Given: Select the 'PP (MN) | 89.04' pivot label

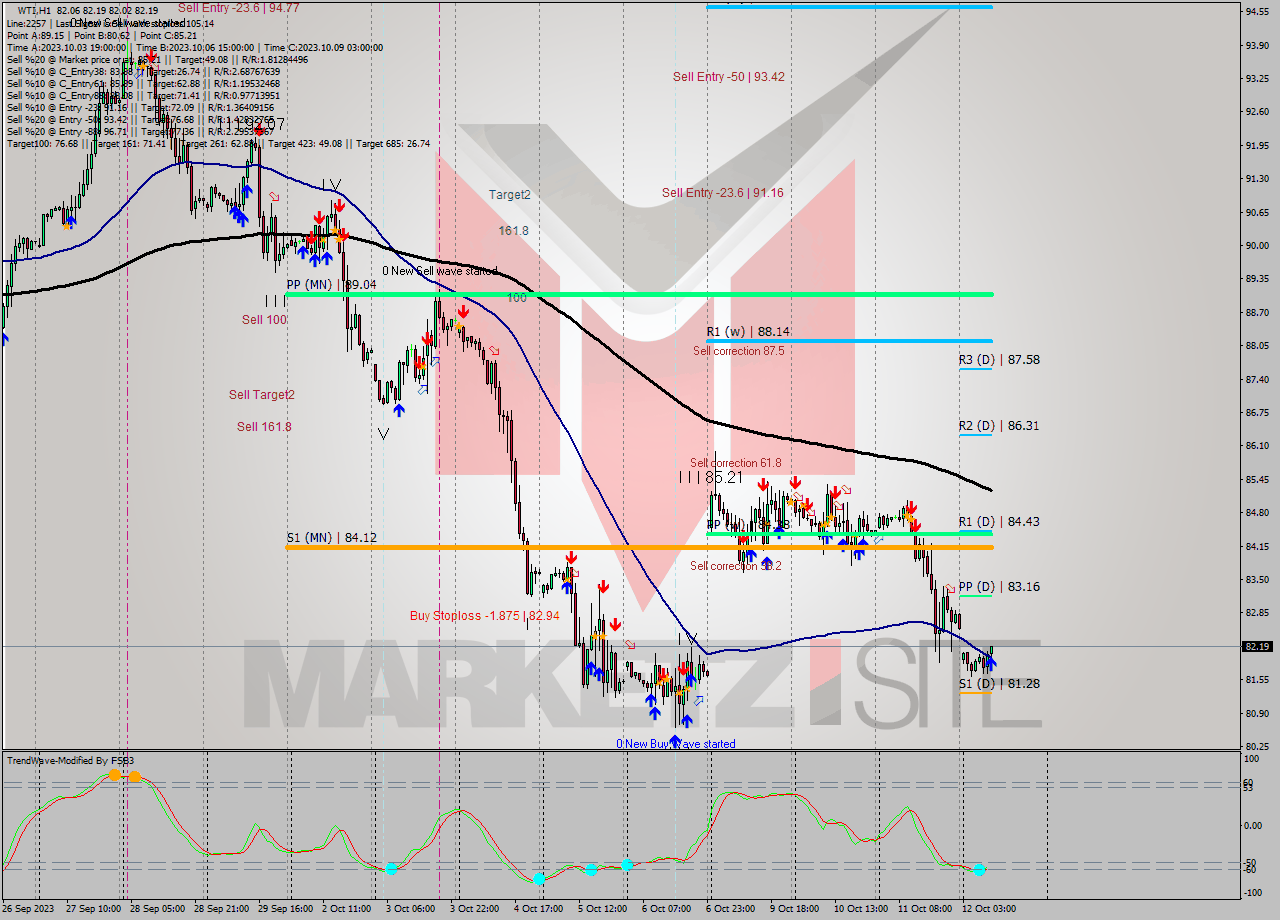Looking at the screenshot, I should (331, 285).
